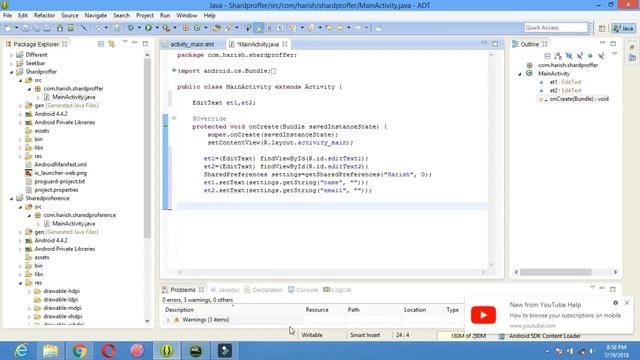Image resolution: width=640 pixels, height=360 pixels.
Task: Expand Android Private Libraries under Shardproffer
Action: [21, 122]
